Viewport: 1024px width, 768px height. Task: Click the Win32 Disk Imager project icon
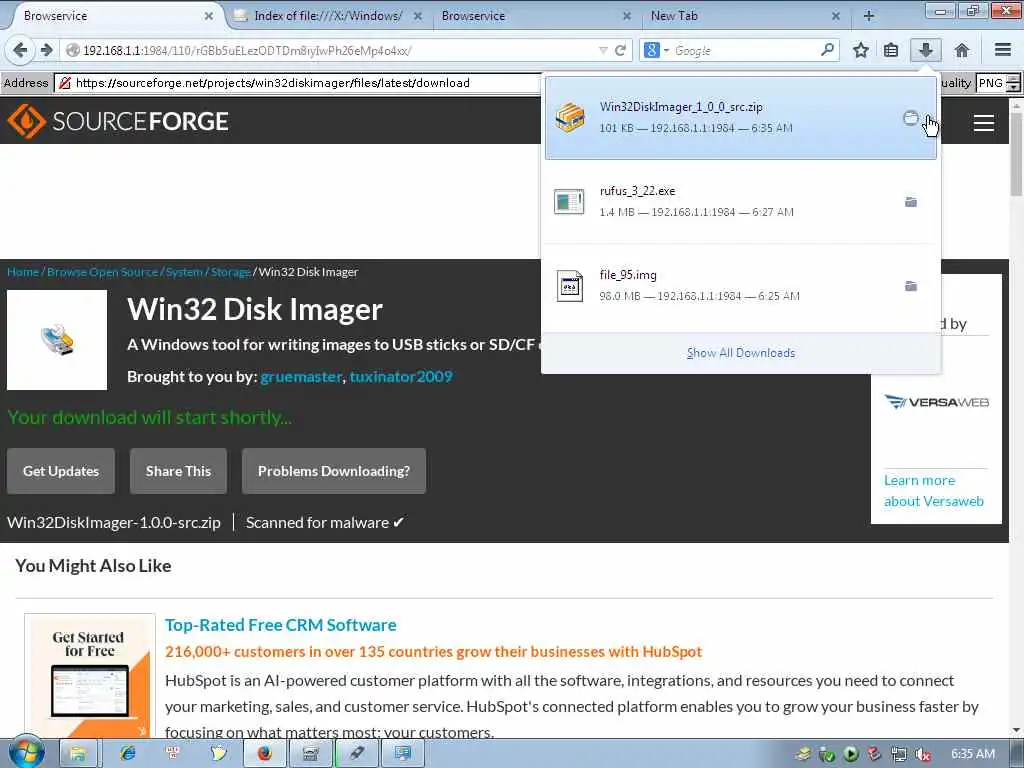point(57,340)
